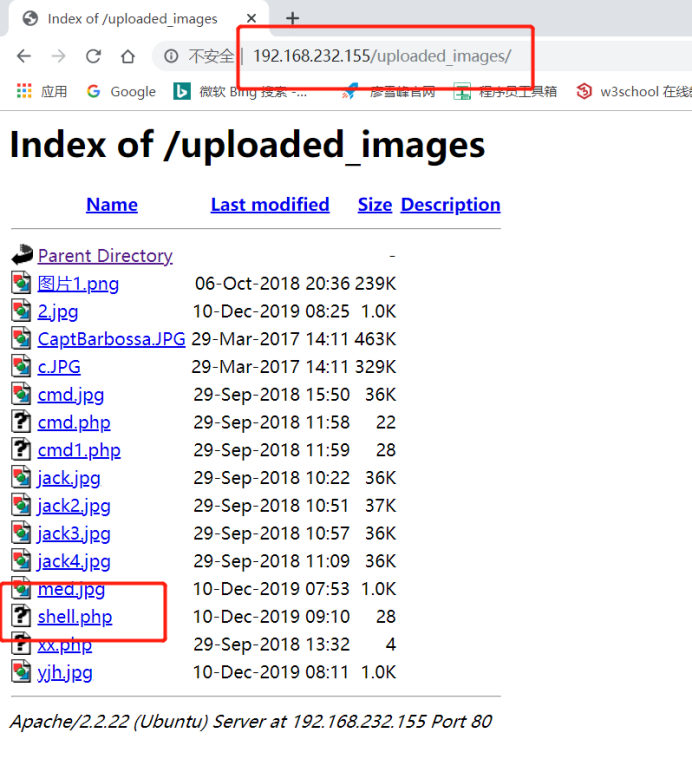This screenshot has height=759, width=692.
Task: Close the Index of /uploaded_images tab
Action: pos(251,18)
